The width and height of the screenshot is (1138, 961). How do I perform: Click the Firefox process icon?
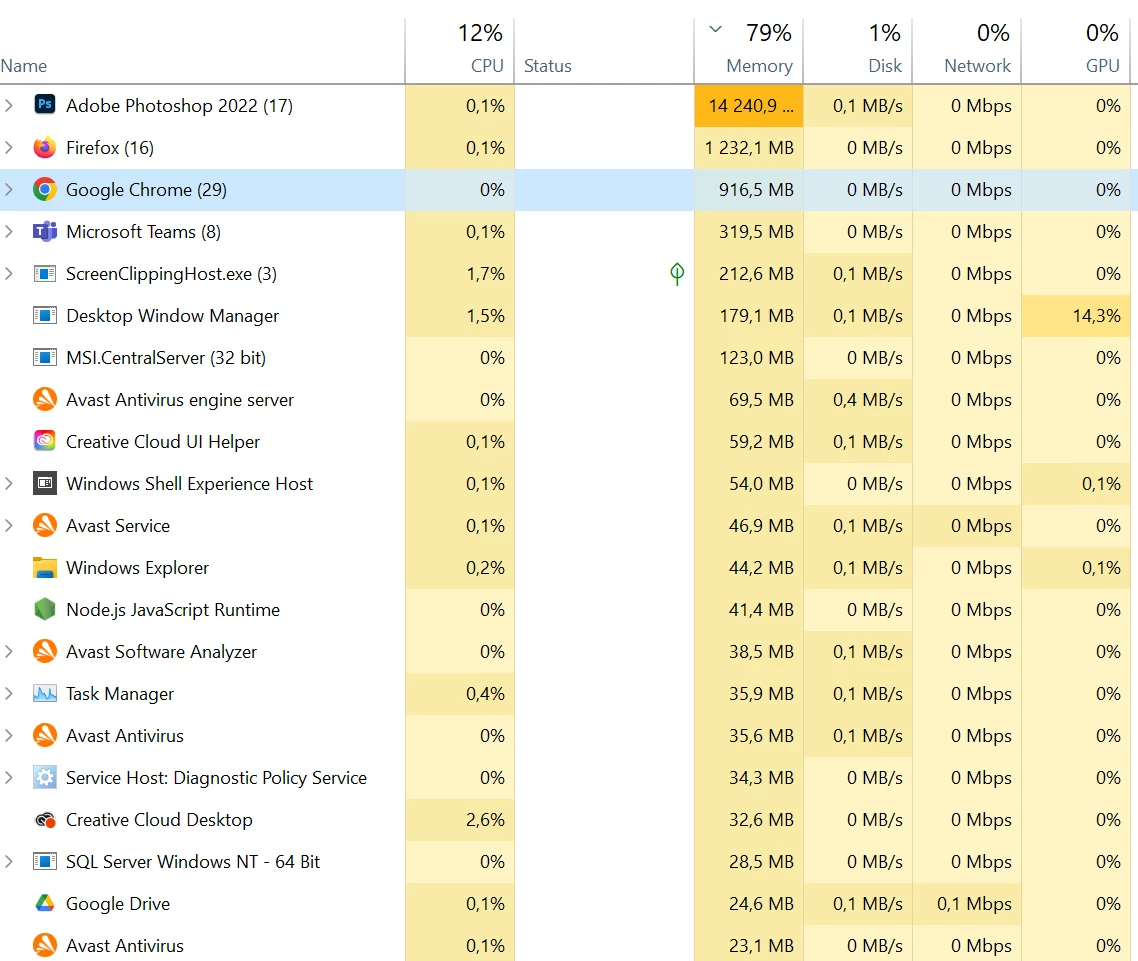[44, 147]
